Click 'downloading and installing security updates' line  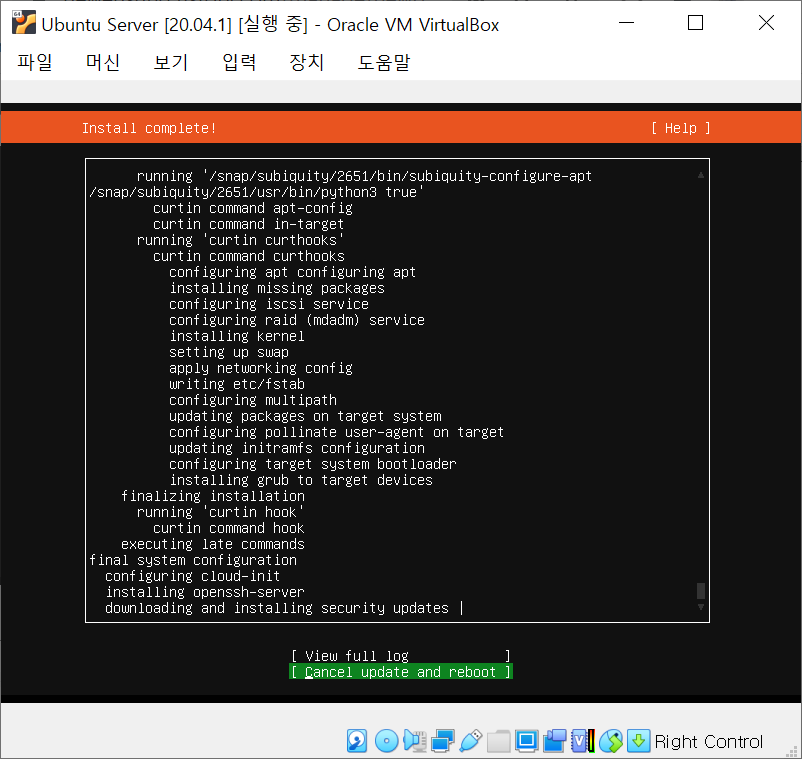[277, 608]
